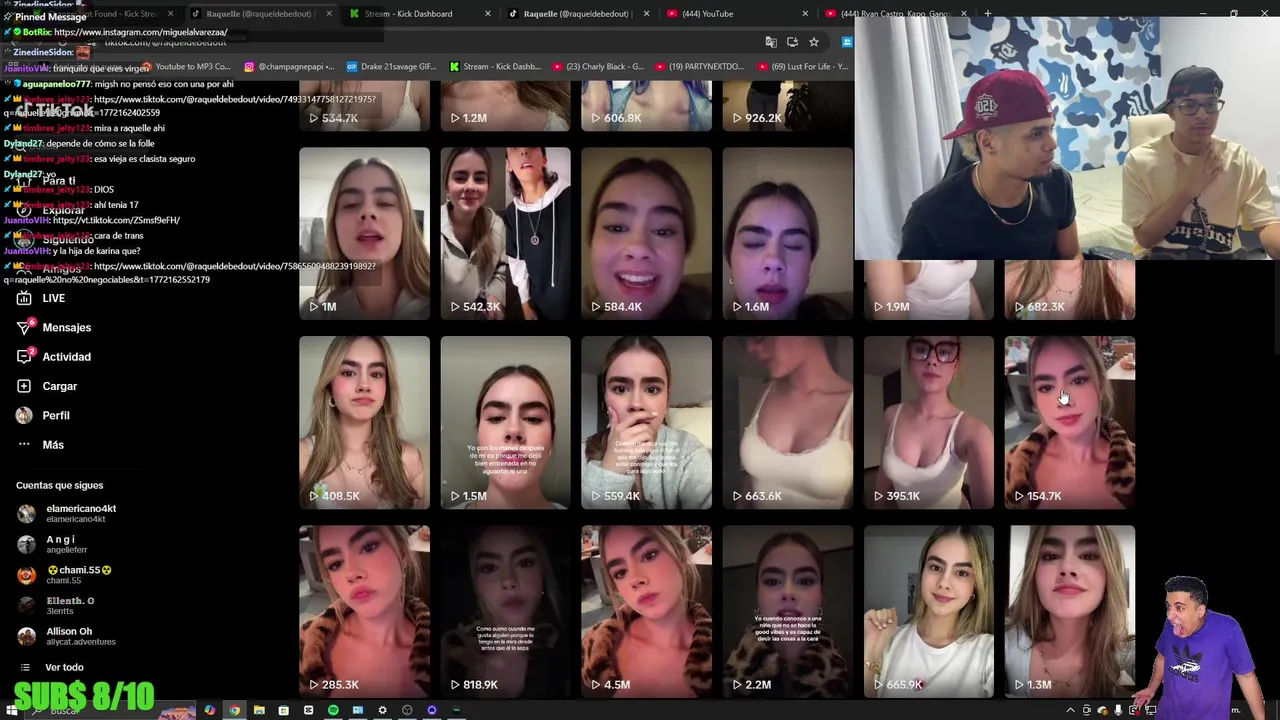This screenshot has height=720, width=1280.
Task: Play the video with 663.6K views
Action: point(787,422)
